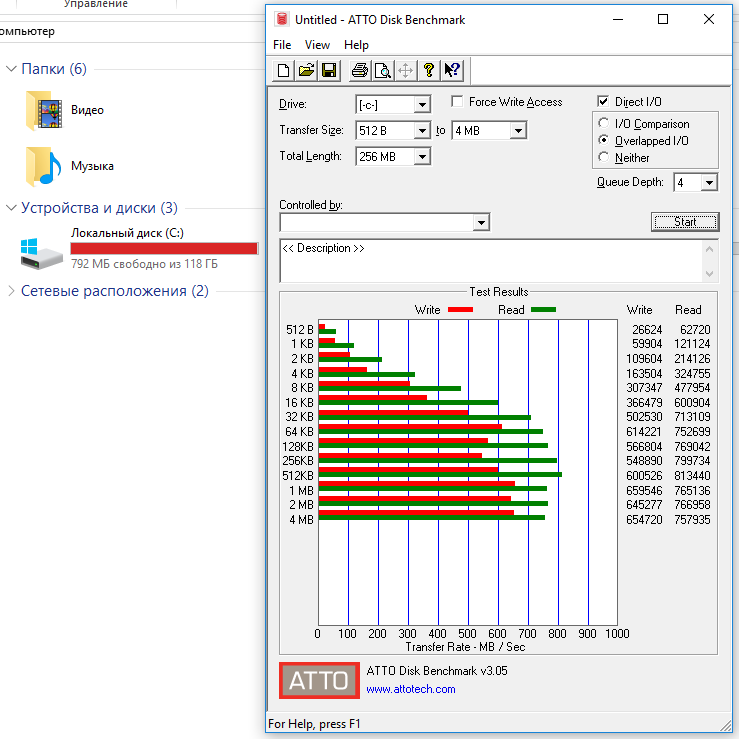Screen dimensions: 739x739
Task: Open the Drive dropdown list
Action: (x=422, y=105)
